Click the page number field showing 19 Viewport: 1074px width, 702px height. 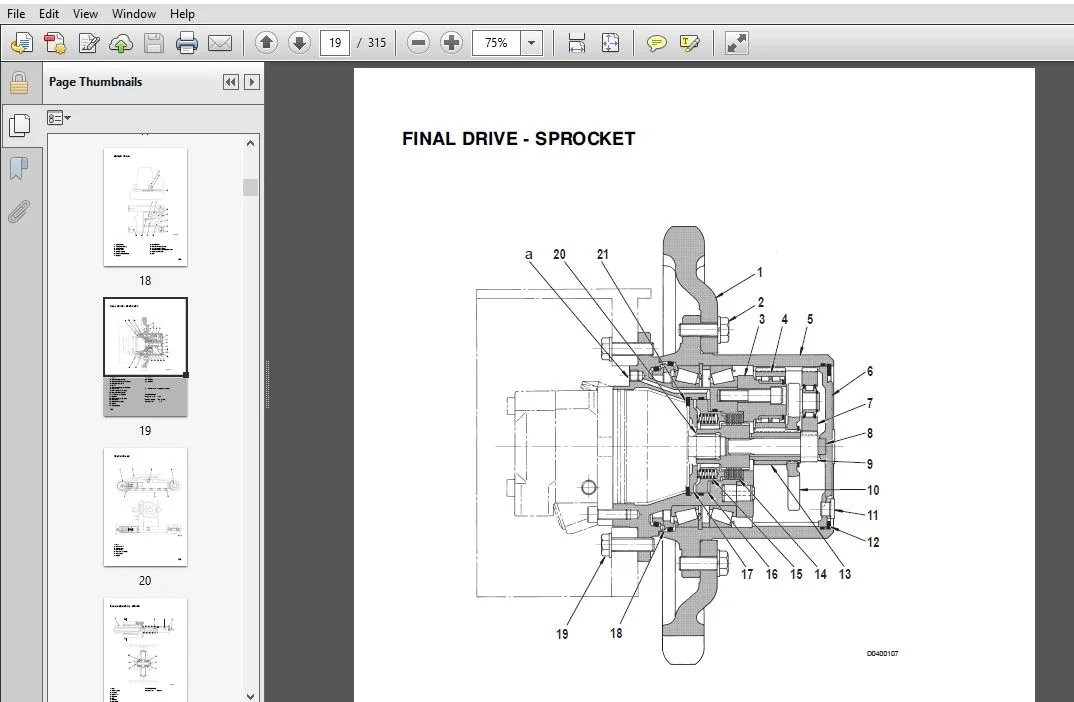coord(335,43)
